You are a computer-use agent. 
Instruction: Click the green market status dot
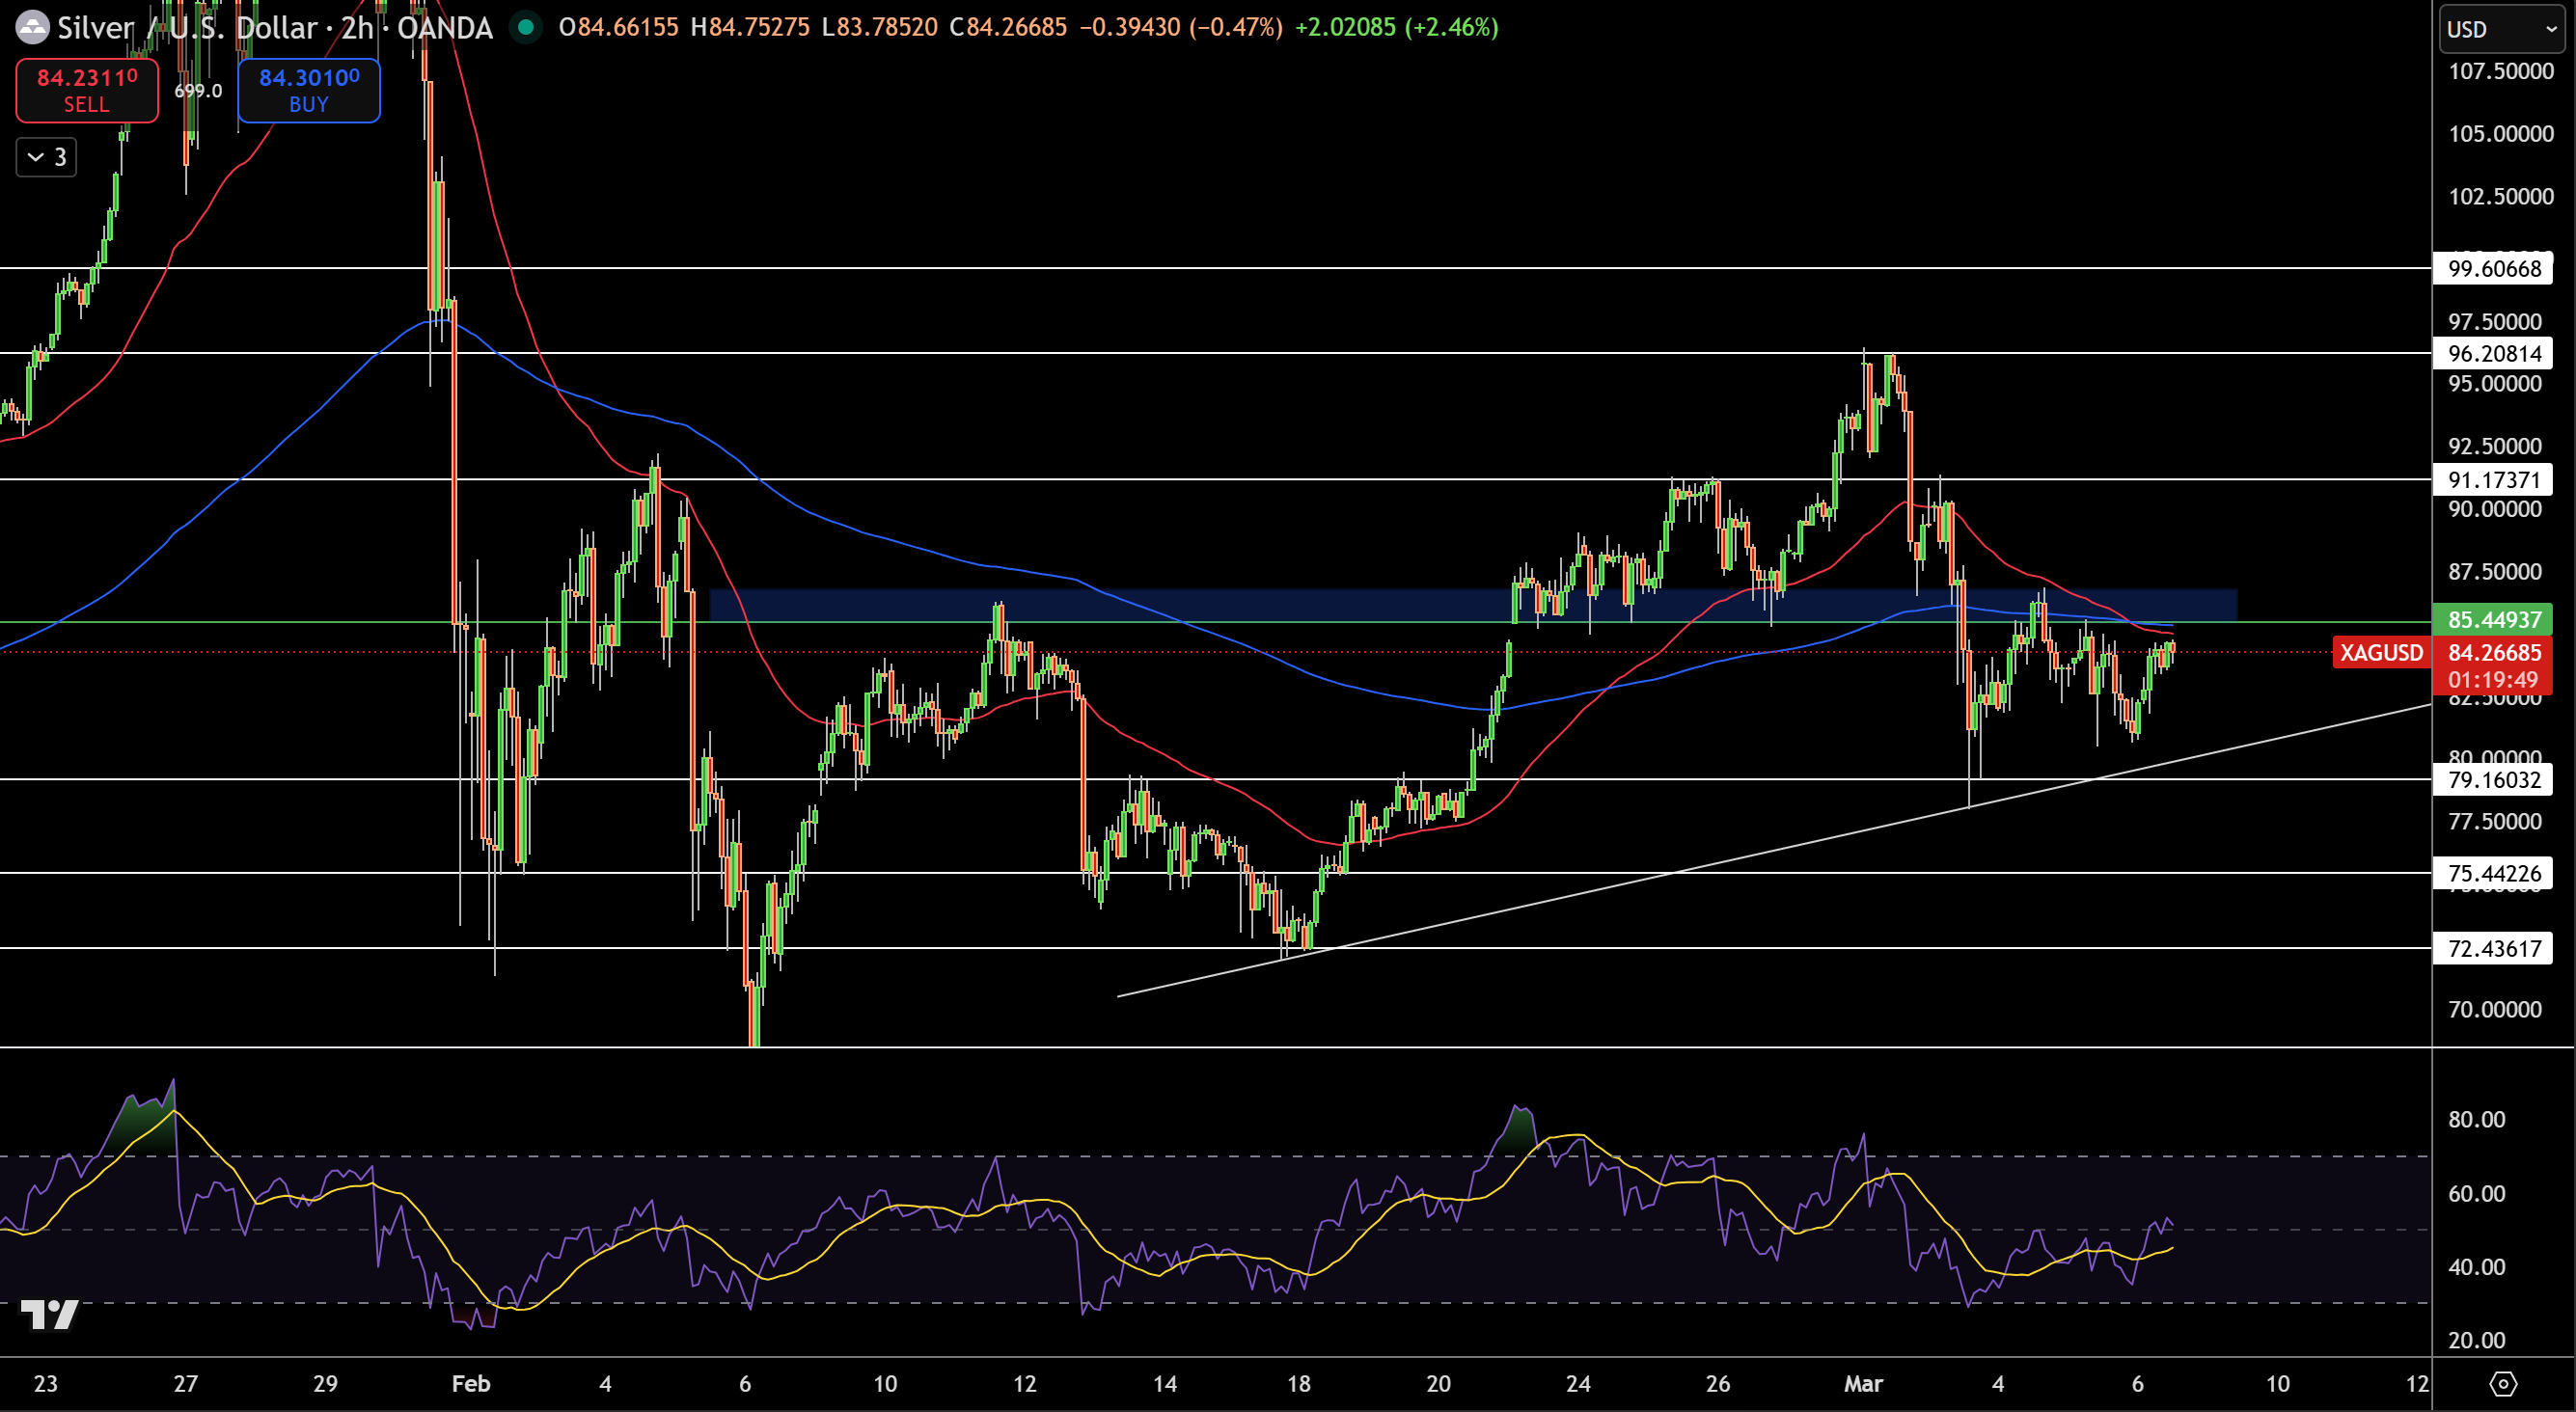525,27
